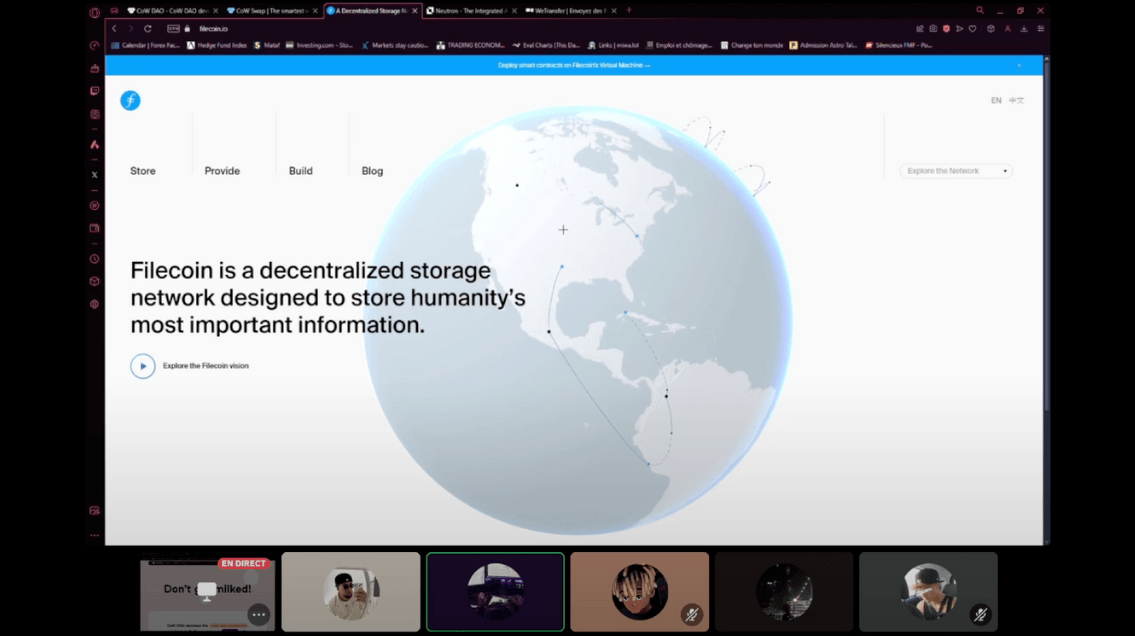Open the history clock icon in sidebar
Viewport: 1135px width, 636px height.
95,259
